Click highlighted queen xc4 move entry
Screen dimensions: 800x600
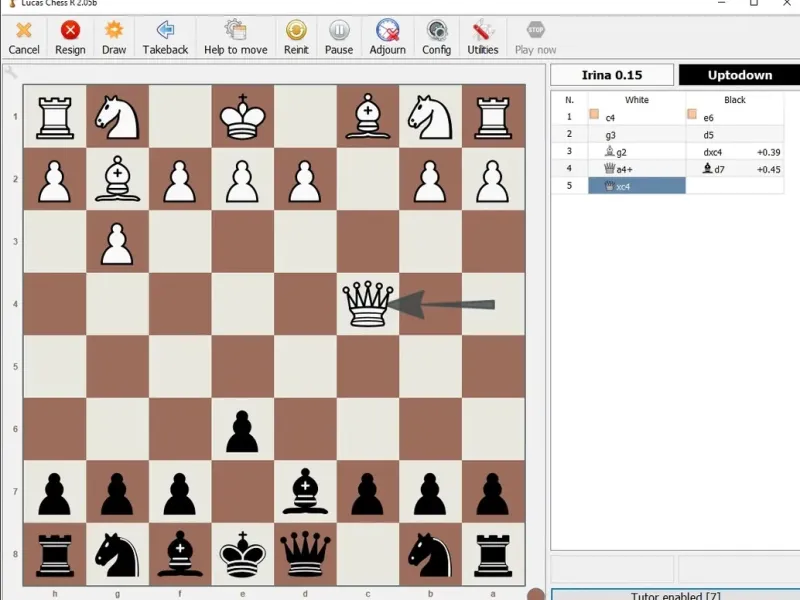637,186
